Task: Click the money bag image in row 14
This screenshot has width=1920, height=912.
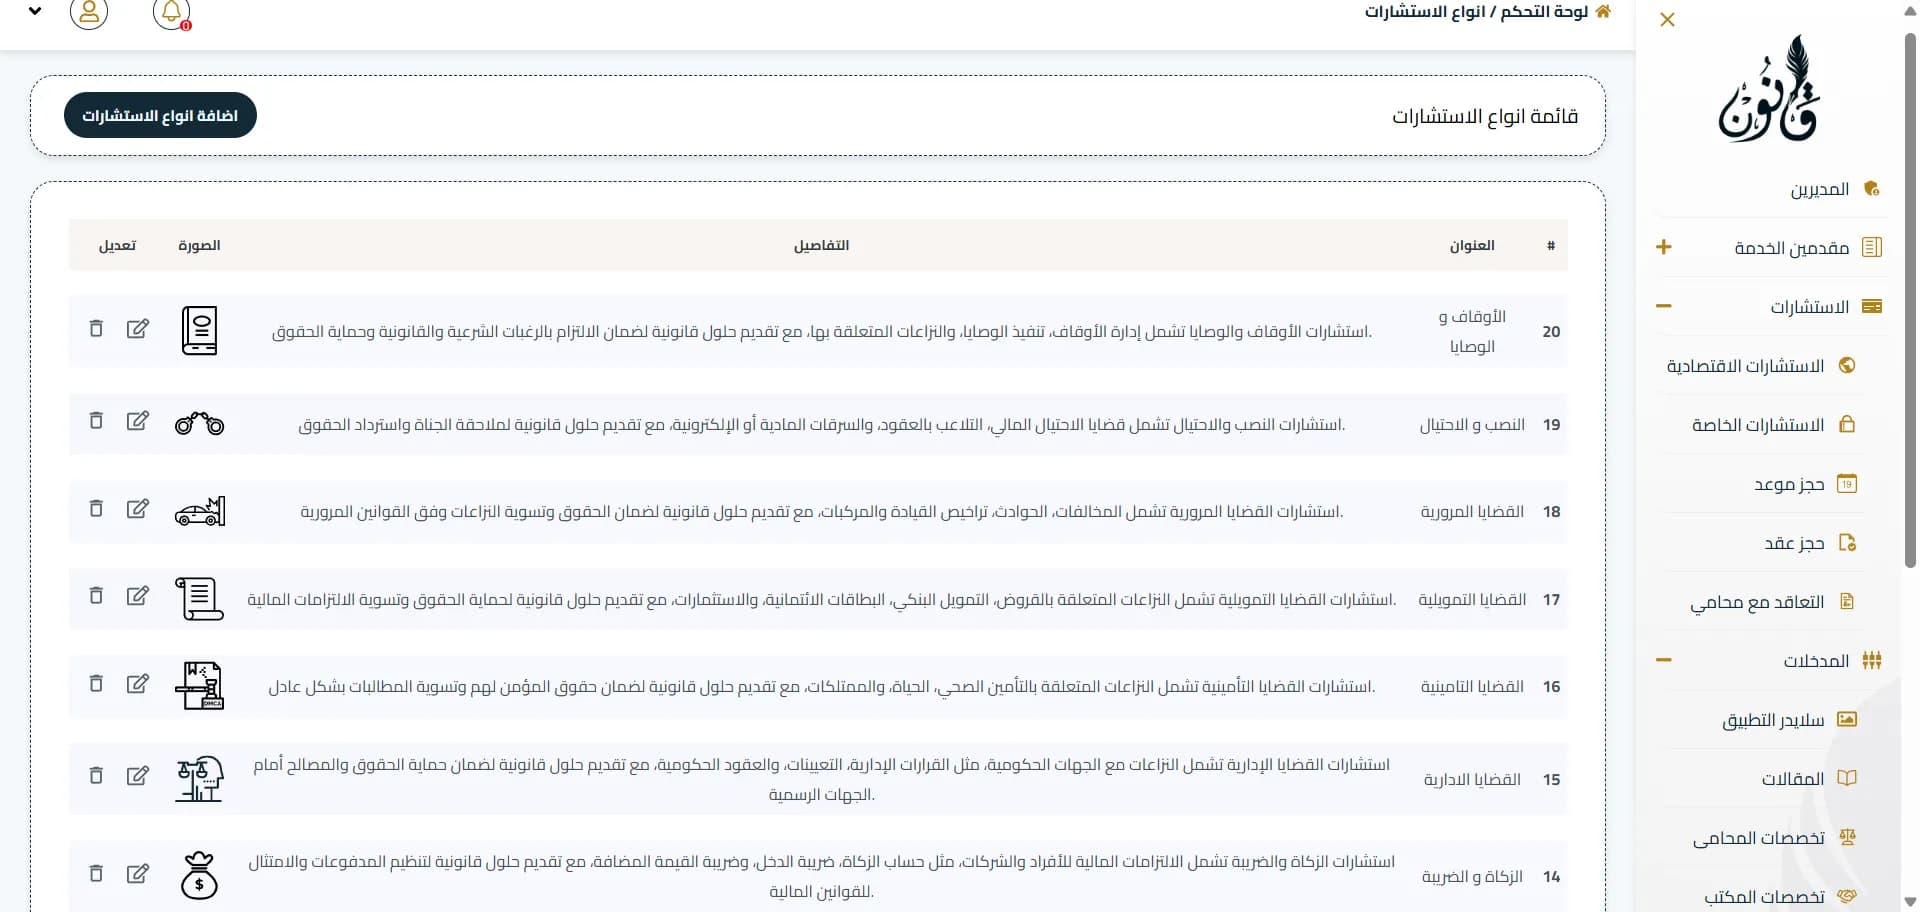Action: (x=199, y=875)
